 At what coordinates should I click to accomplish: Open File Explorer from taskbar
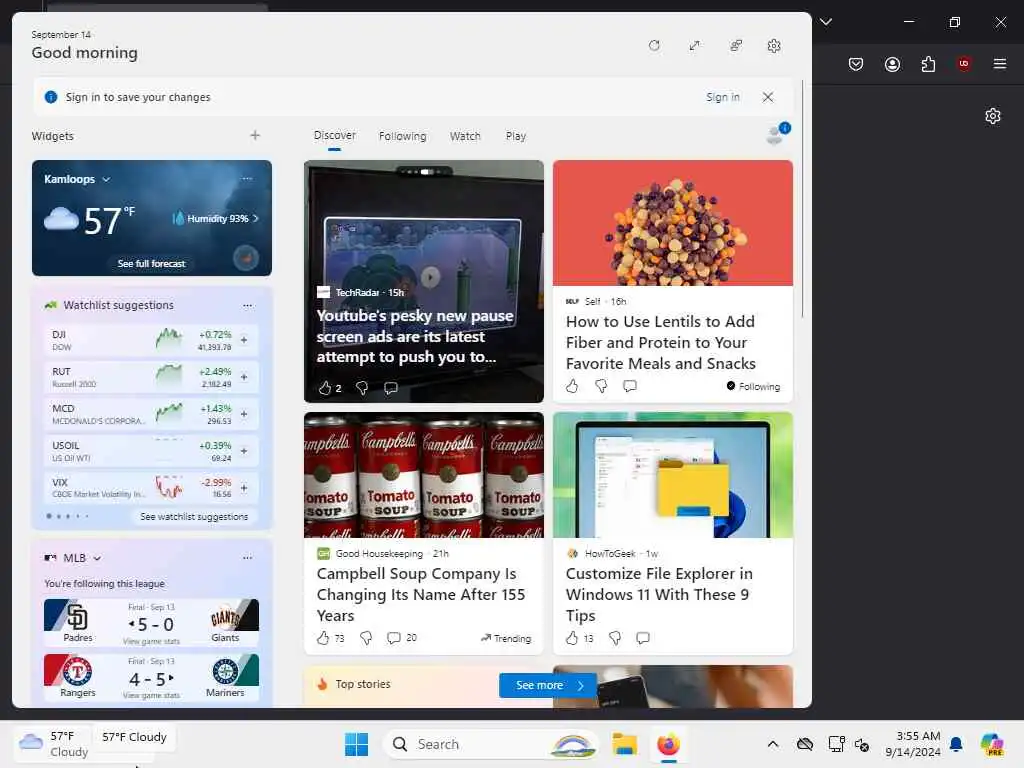[x=624, y=744]
